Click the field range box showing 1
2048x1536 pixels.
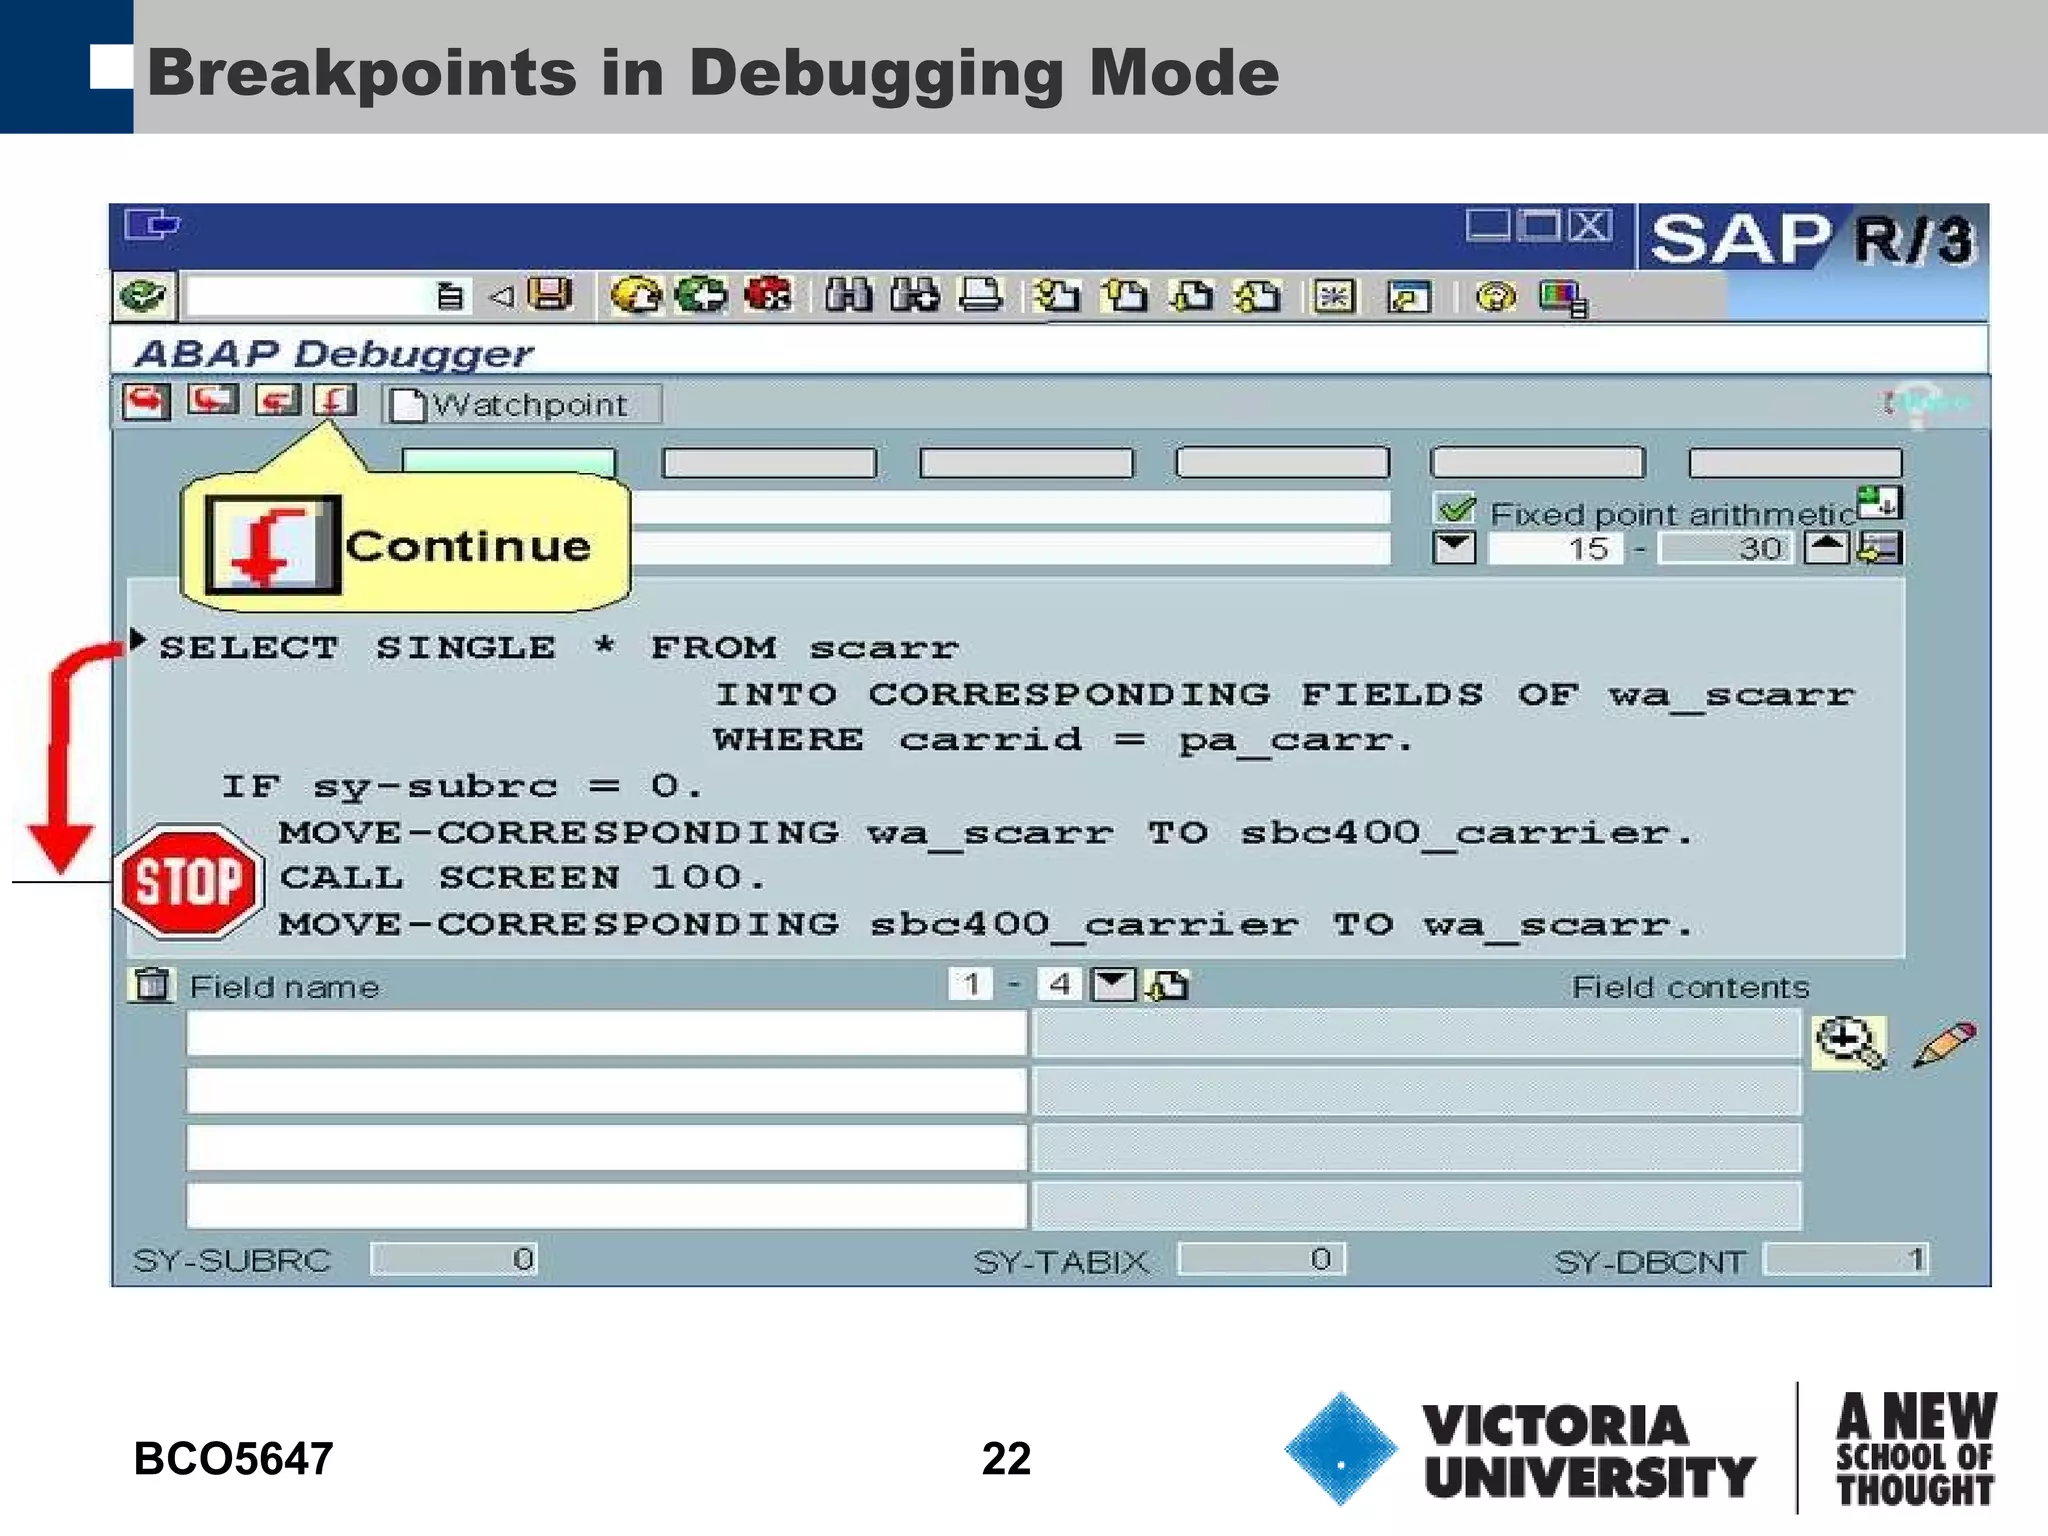coord(970,985)
